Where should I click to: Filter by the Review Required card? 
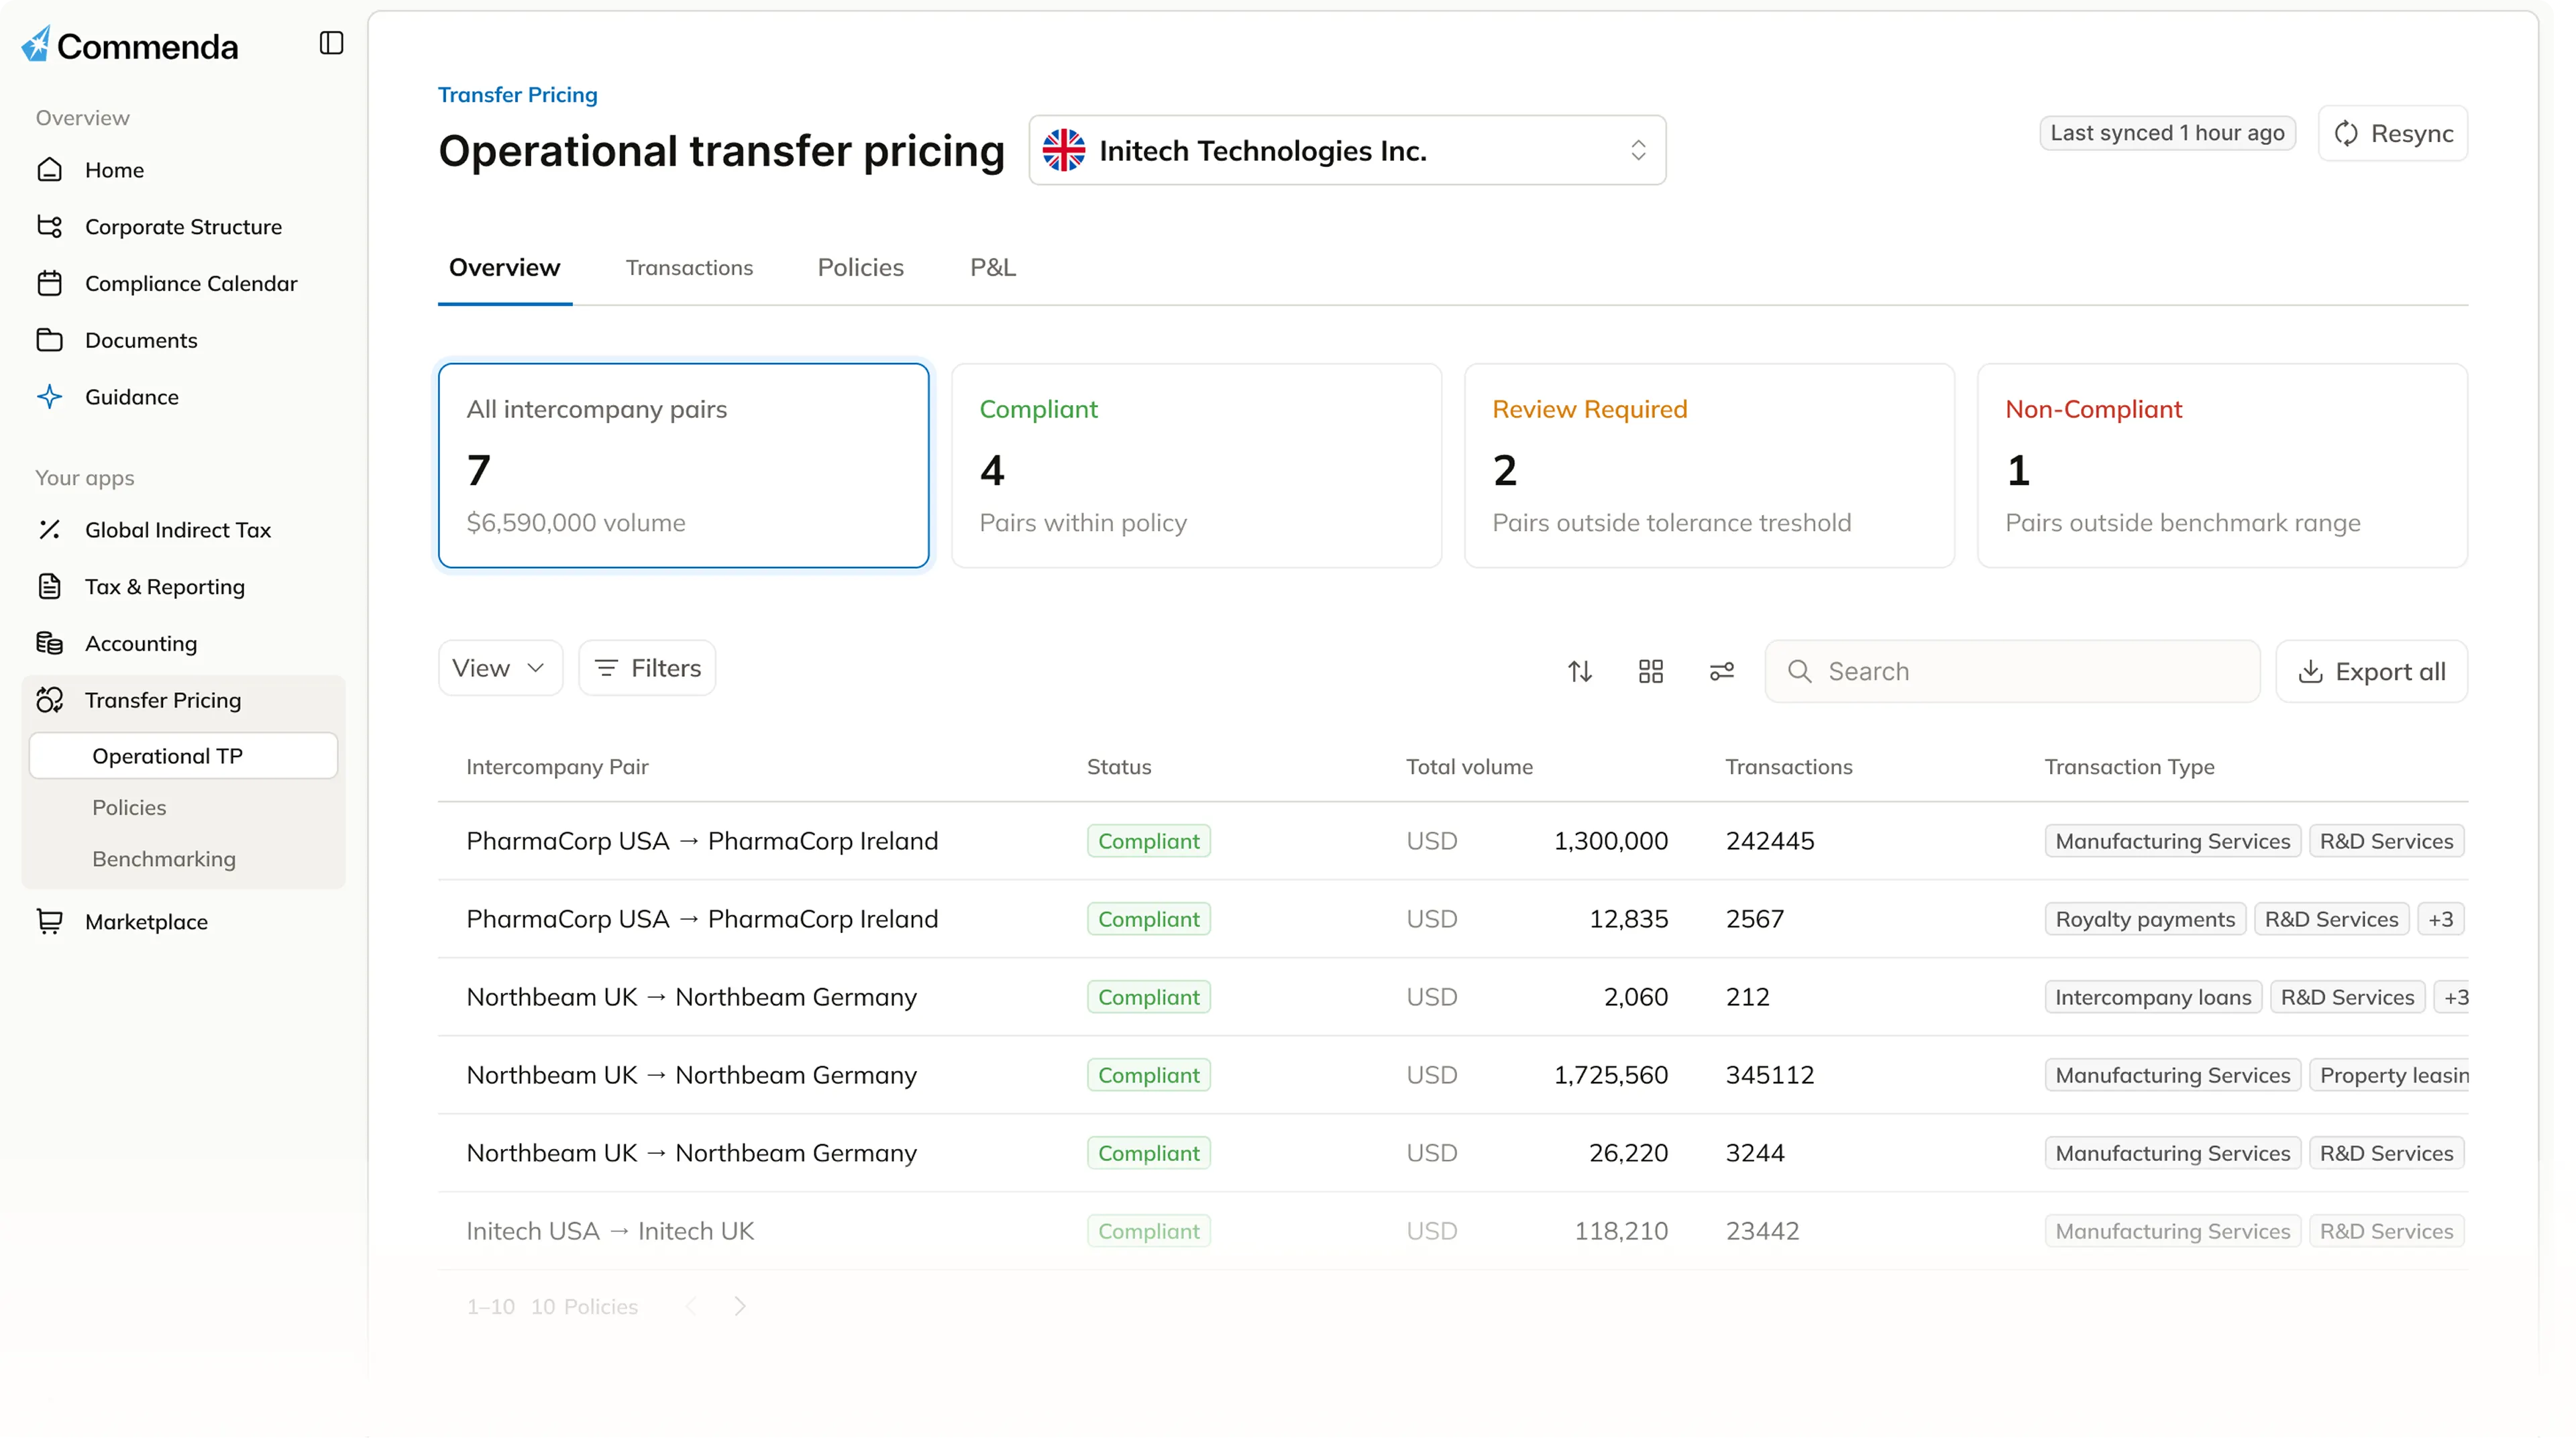1708,466
